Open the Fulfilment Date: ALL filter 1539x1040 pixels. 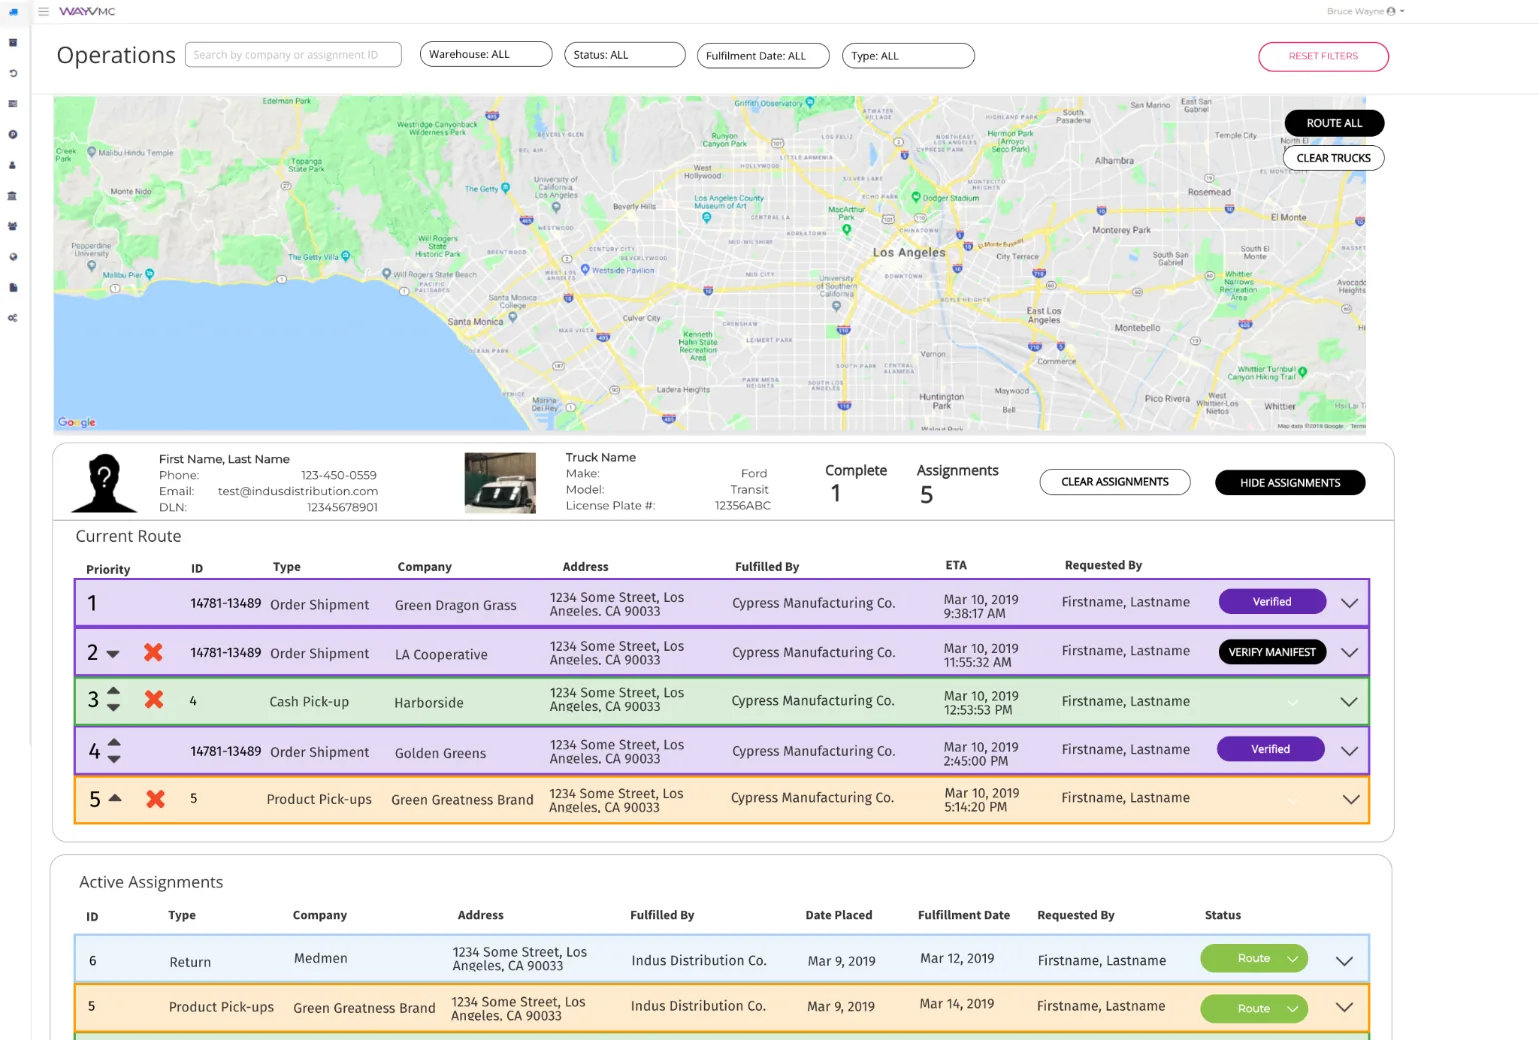(x=763, y=56)
